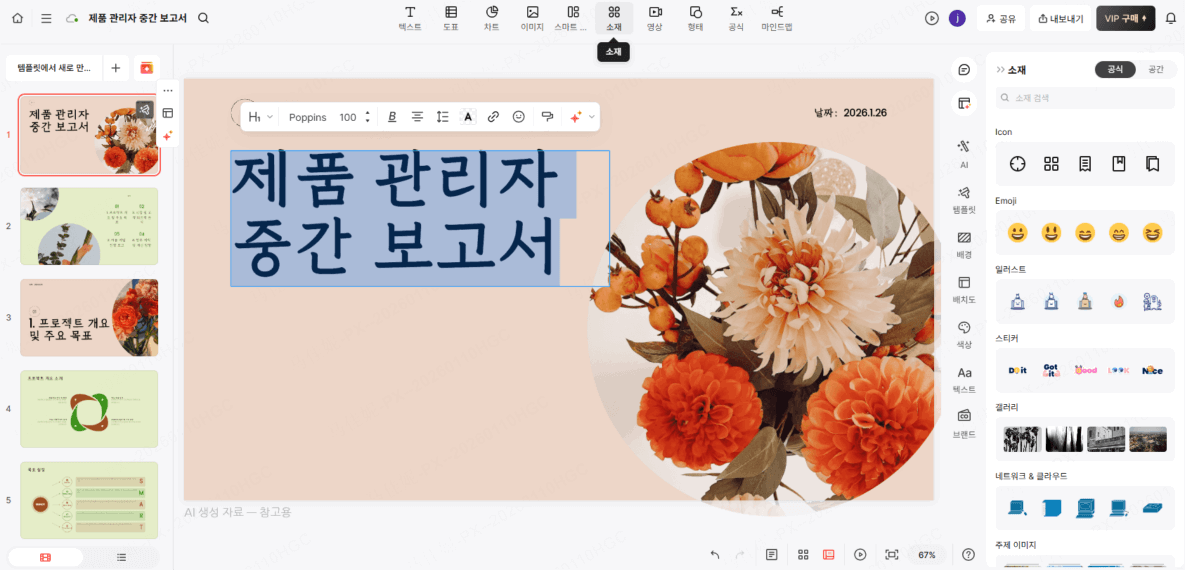Click 템플릿에서 새로 만들기 button
This screenshot has height=570, width=1185.
point(54,68)
